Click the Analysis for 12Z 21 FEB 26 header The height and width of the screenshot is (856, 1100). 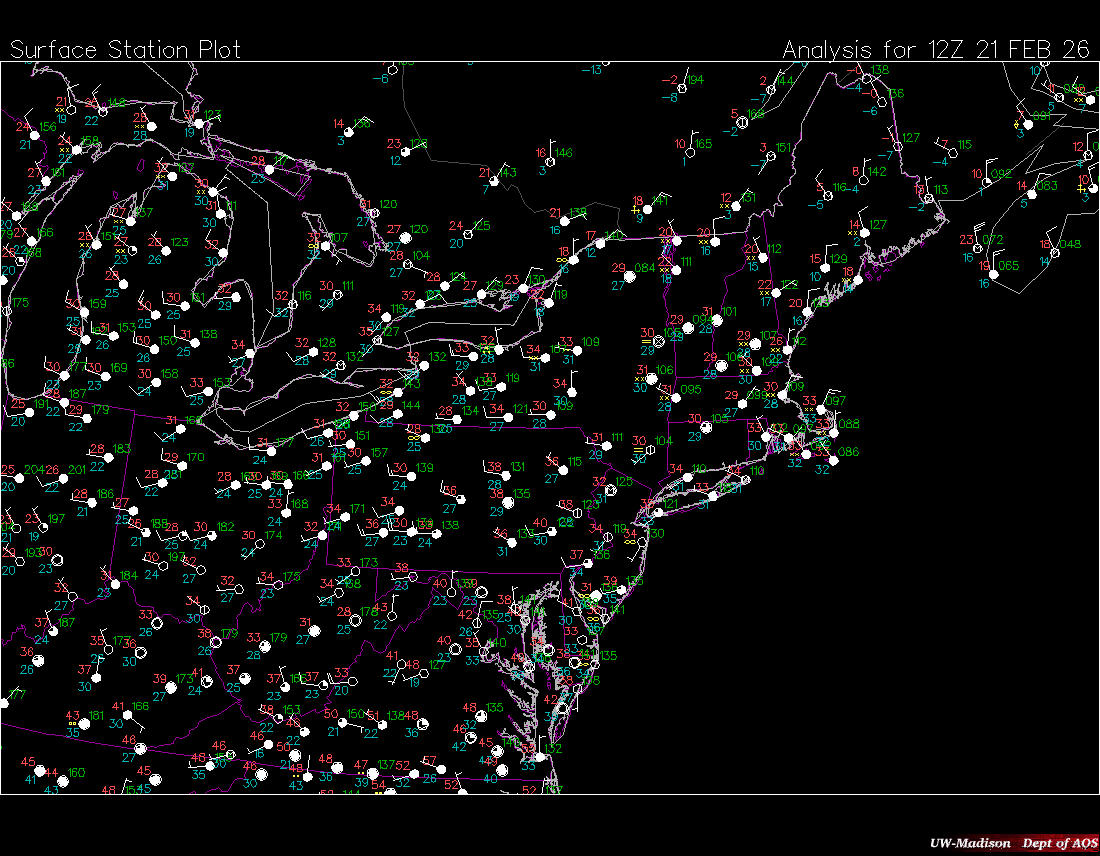coord(935,50)
